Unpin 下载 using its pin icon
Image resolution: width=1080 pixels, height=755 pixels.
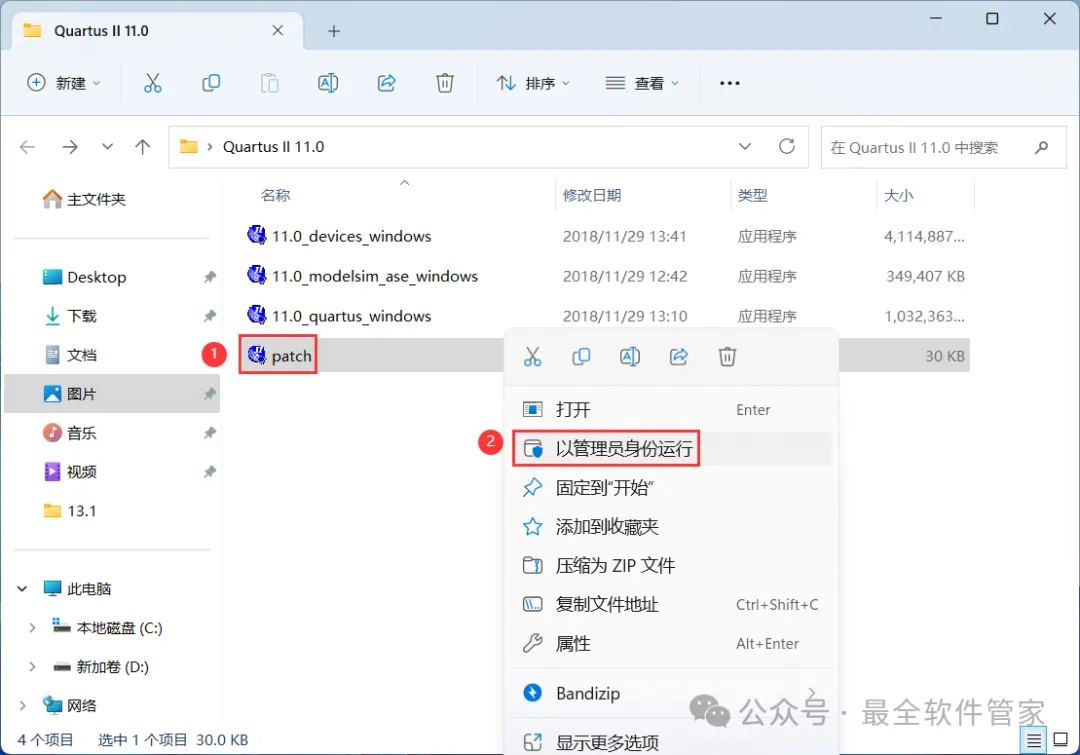click(x=209, y=316)
